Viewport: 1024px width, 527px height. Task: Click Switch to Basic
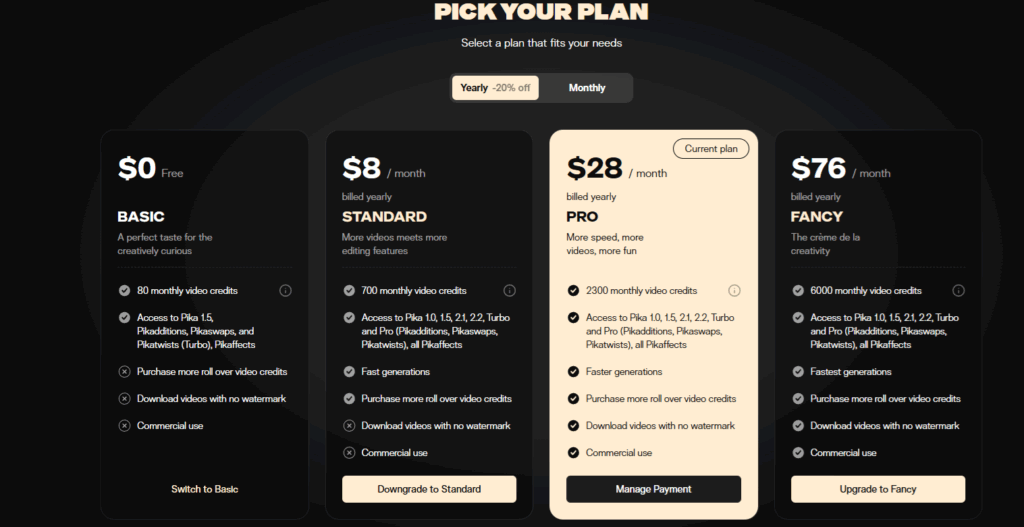204,489
